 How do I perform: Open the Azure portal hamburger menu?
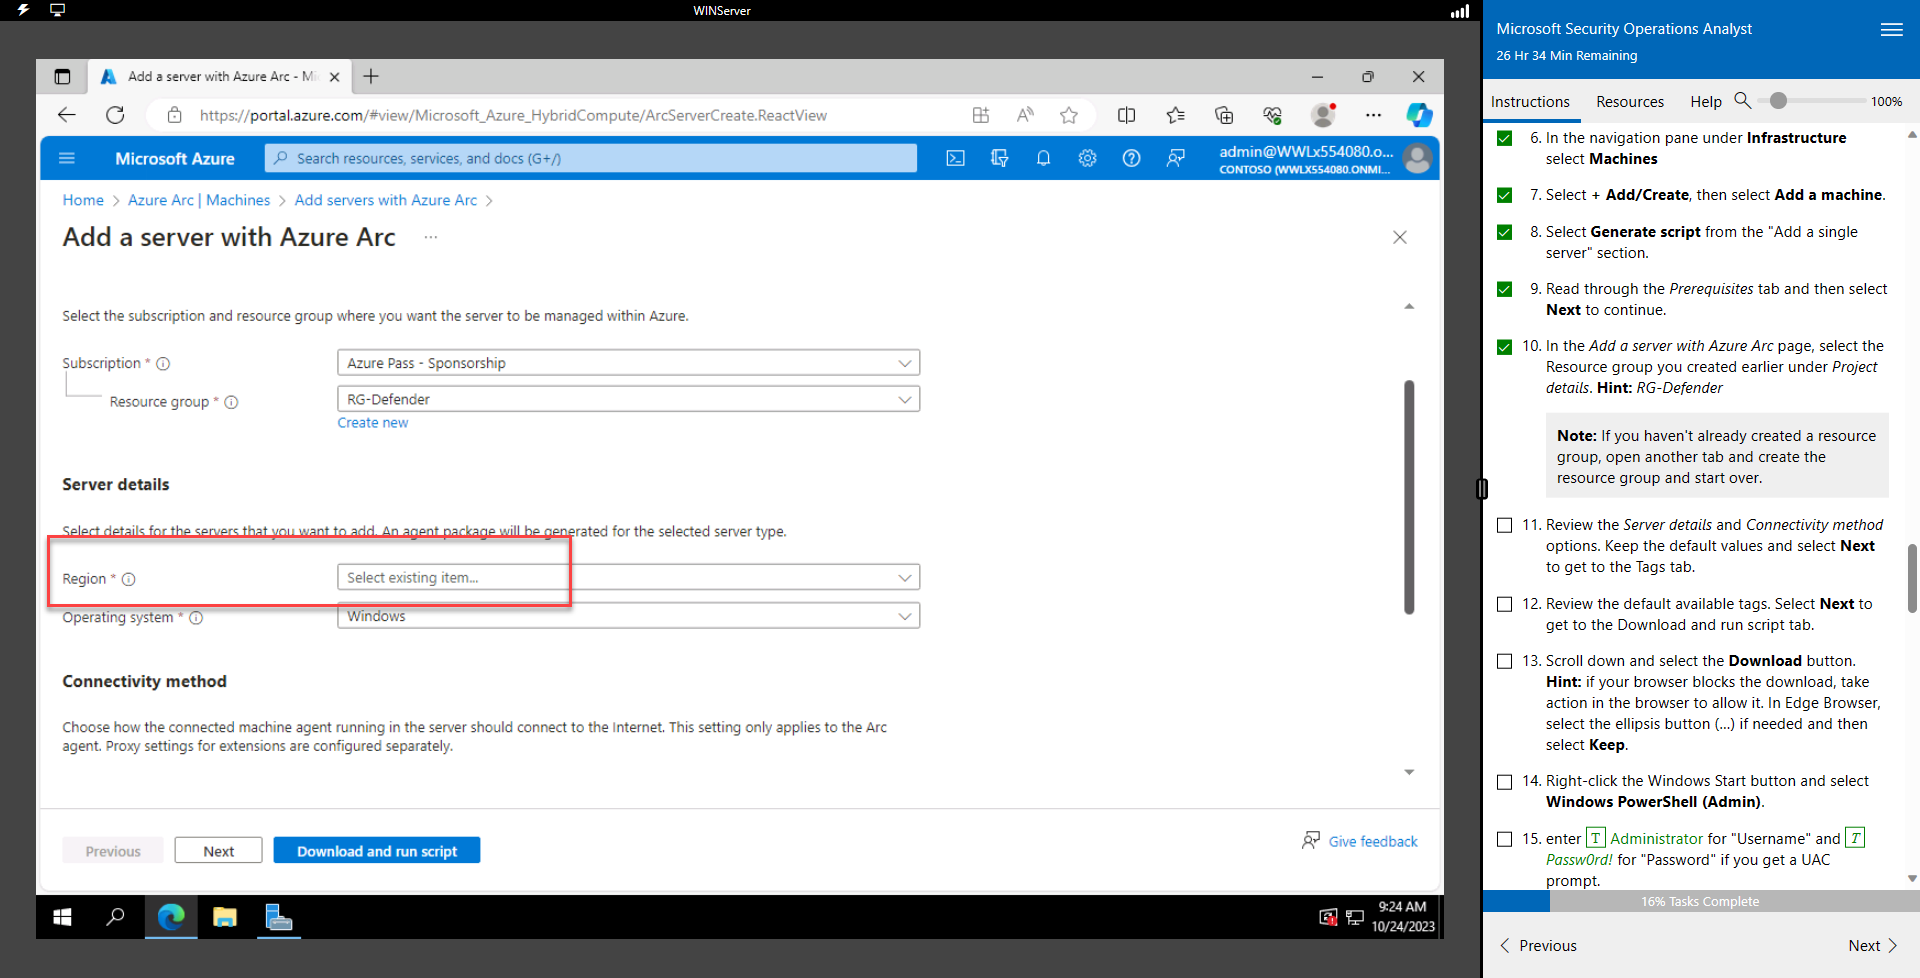pos(66,158)
